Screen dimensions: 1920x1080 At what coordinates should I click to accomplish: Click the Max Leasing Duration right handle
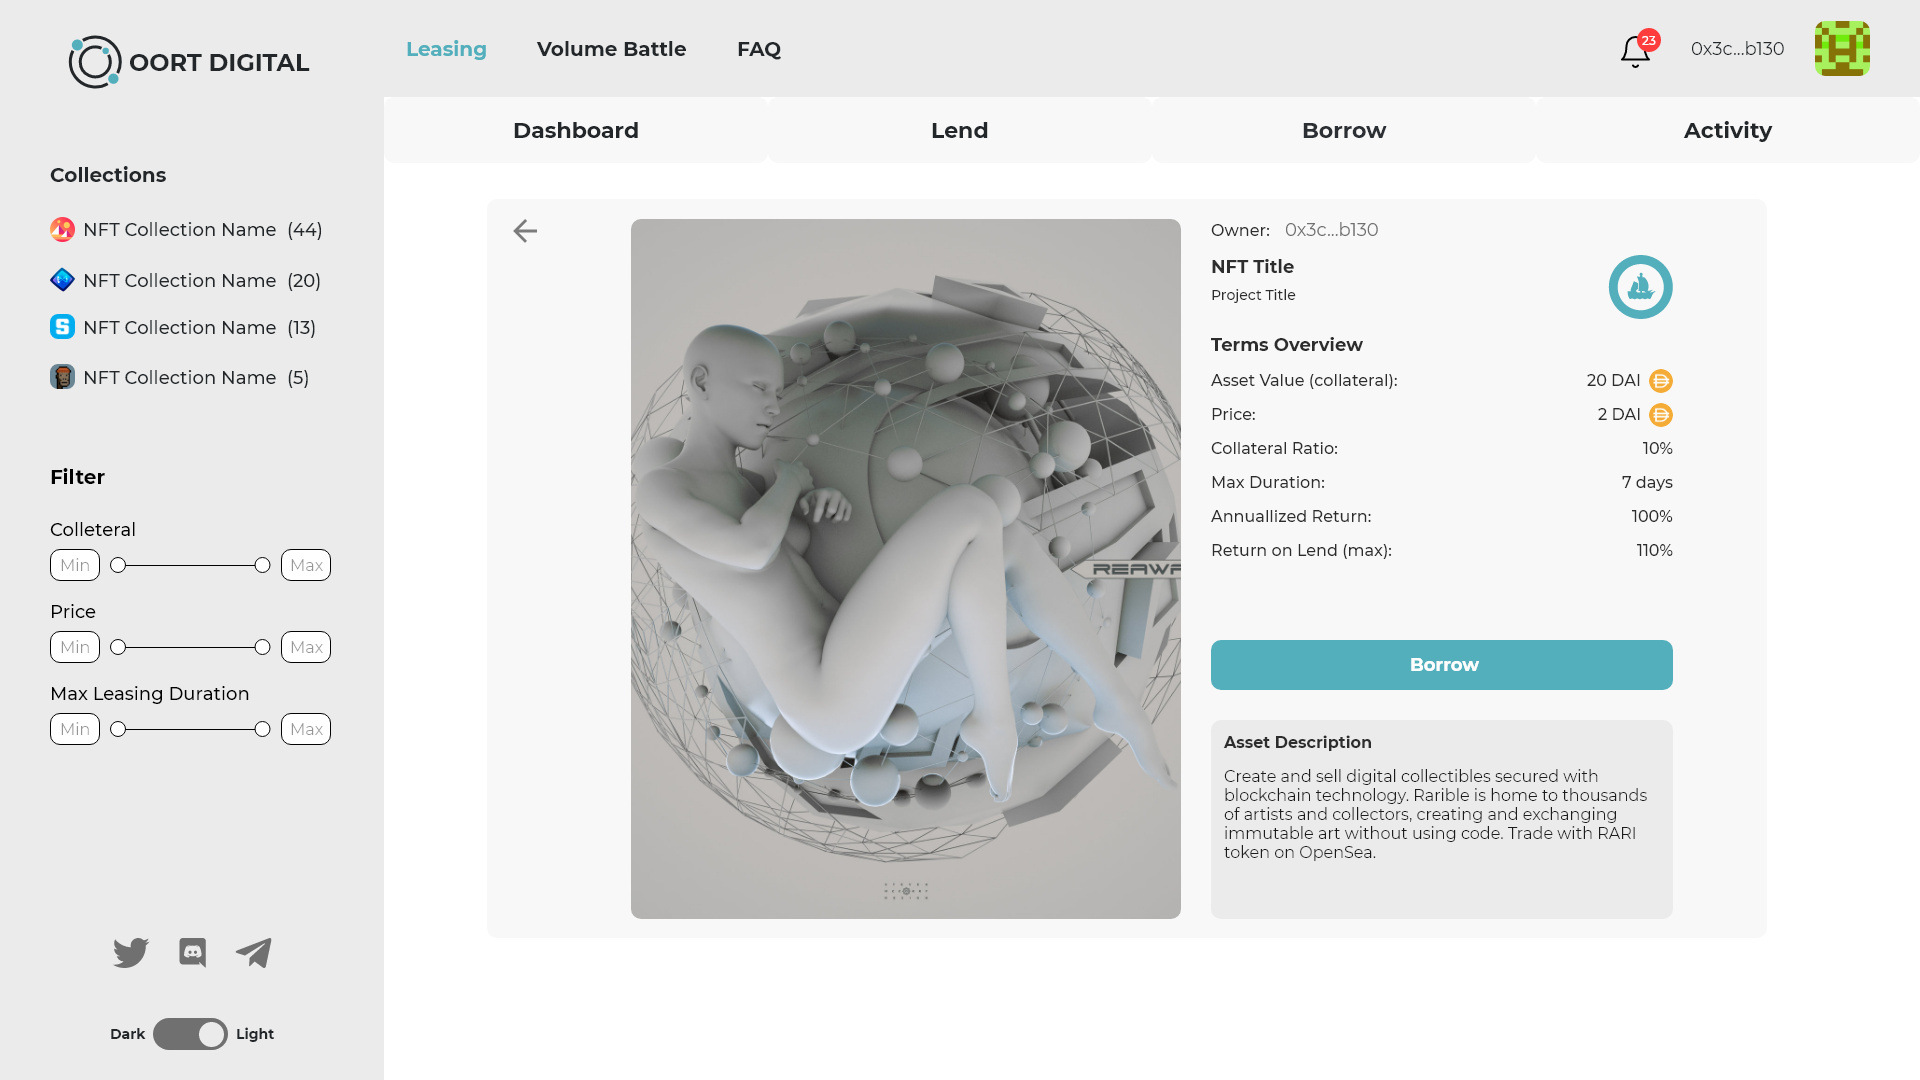point(262,729)
